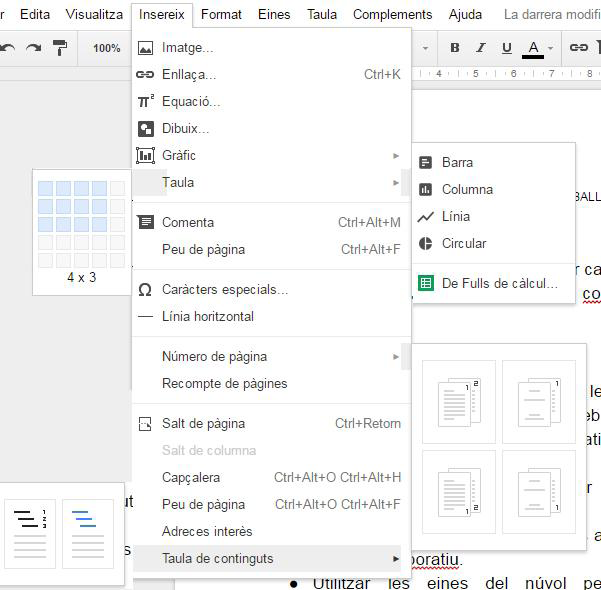Click the redo arrow icon
This screenshot has height=590, width=601.
(33, 48)
